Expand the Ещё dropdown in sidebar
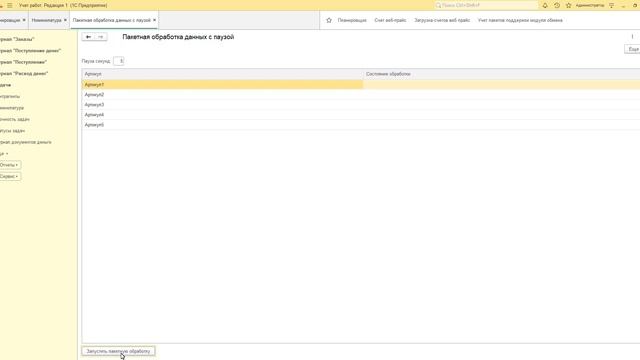The image size is (640, 360). [x=4, y=153]
